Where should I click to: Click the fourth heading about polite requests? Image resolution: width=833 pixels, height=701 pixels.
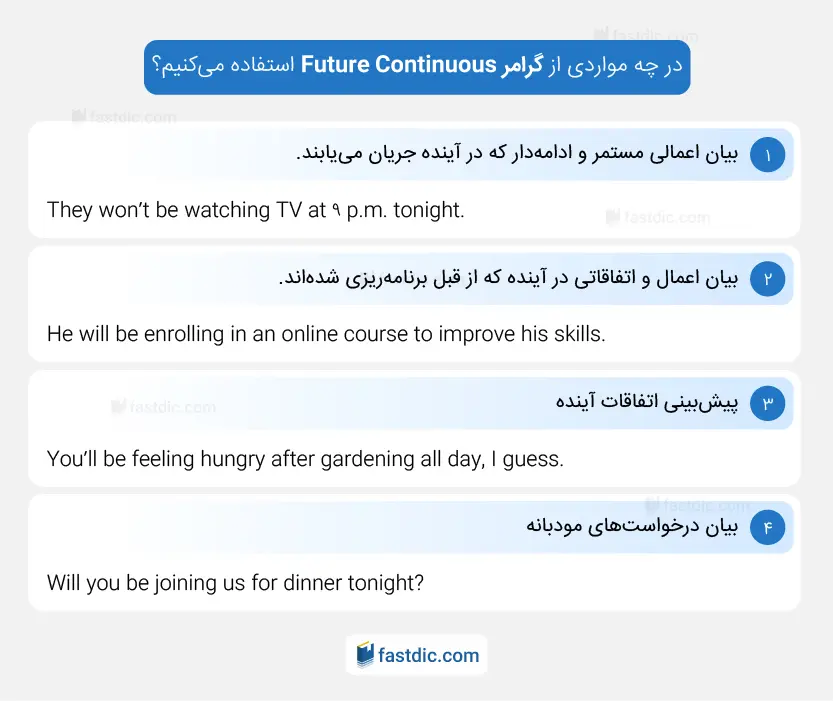coord(632,526)
